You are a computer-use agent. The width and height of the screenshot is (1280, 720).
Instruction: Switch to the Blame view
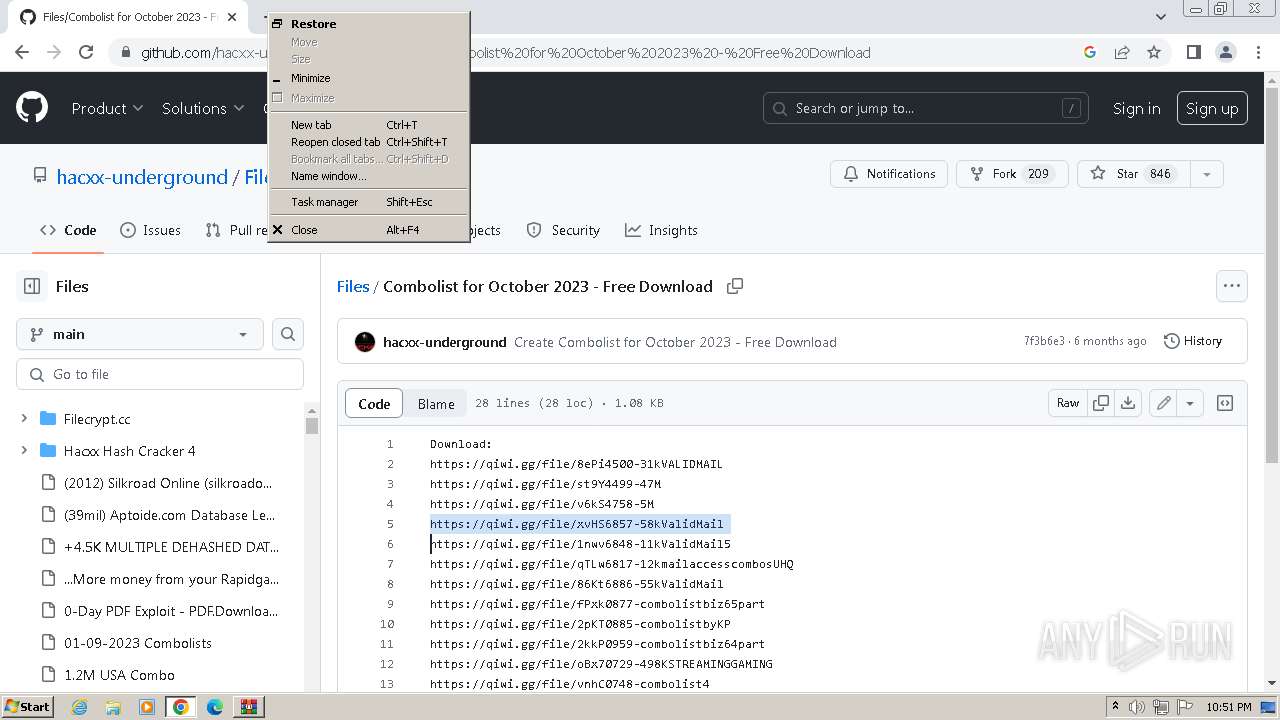[x=436, y=404]
